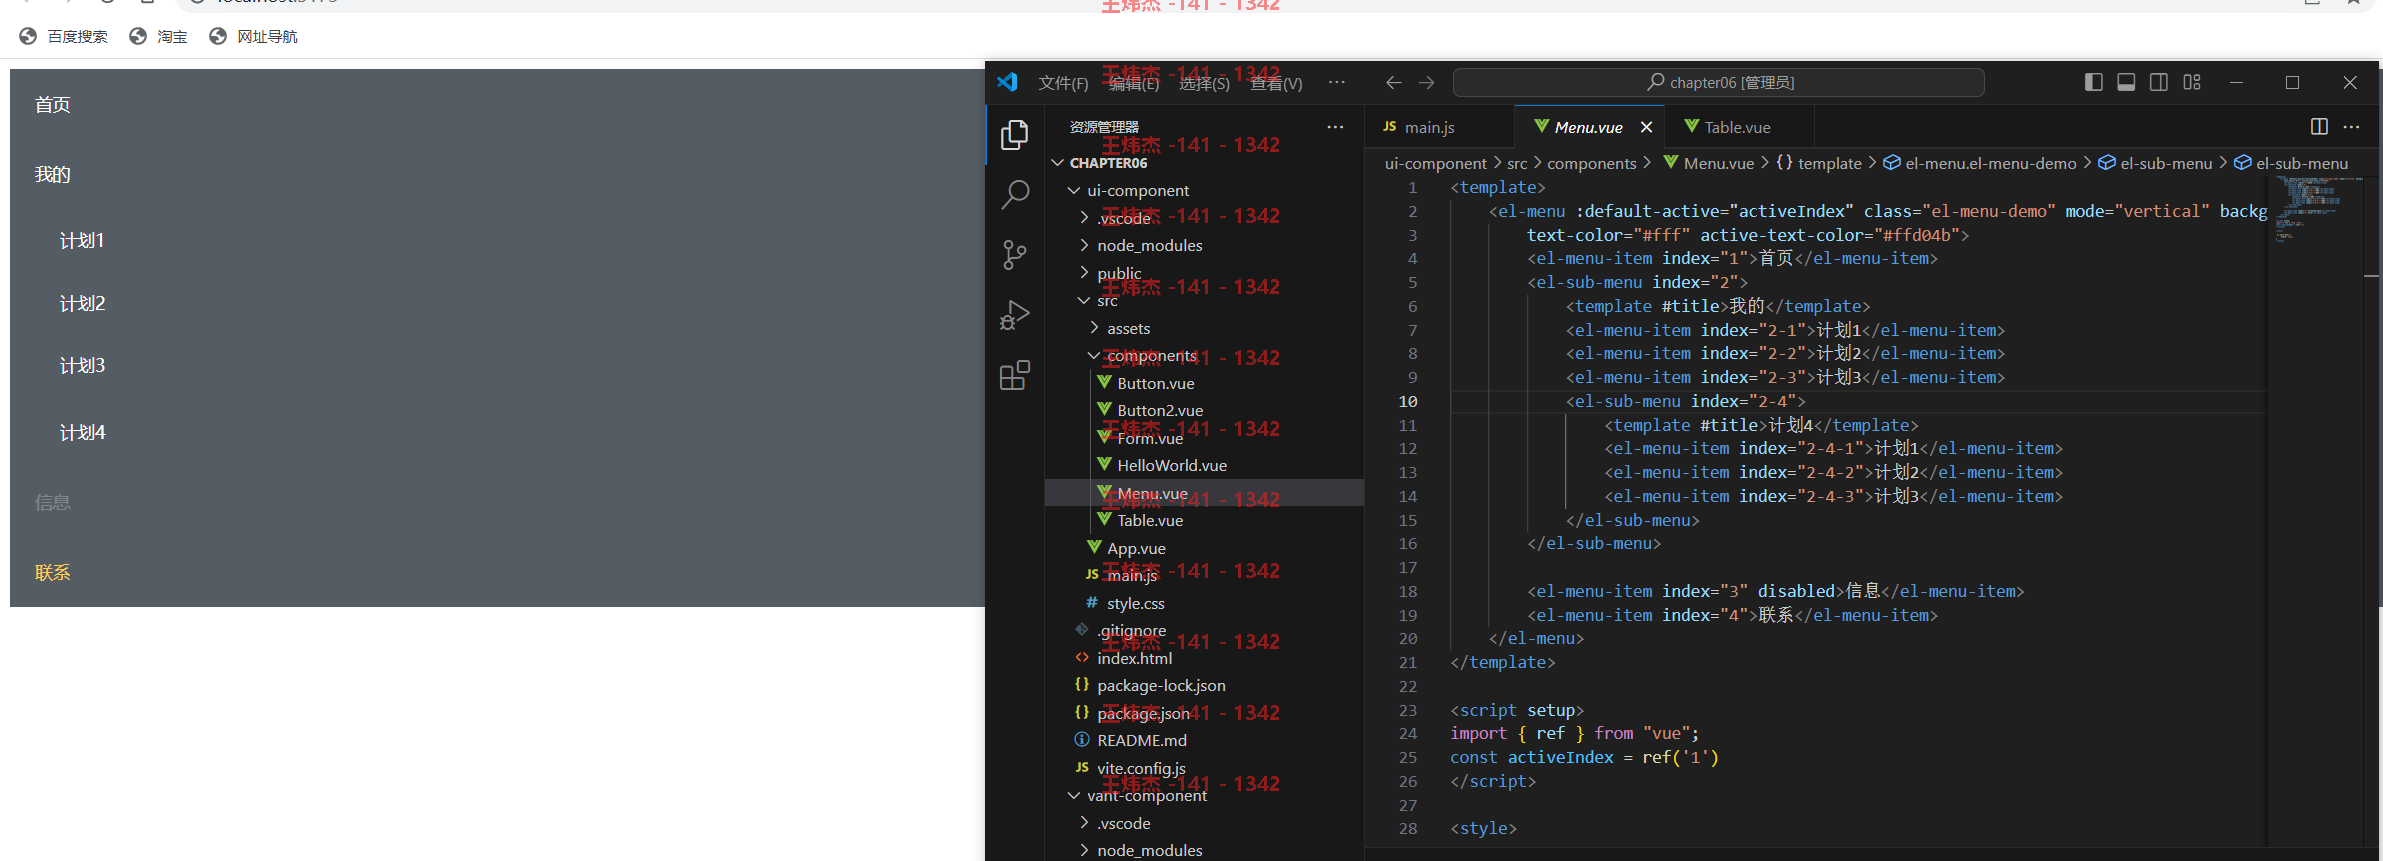This screenshot has height=861, width=2383.
Task: Open Button2.vue in the explorer
Action: pos(1204,410)
